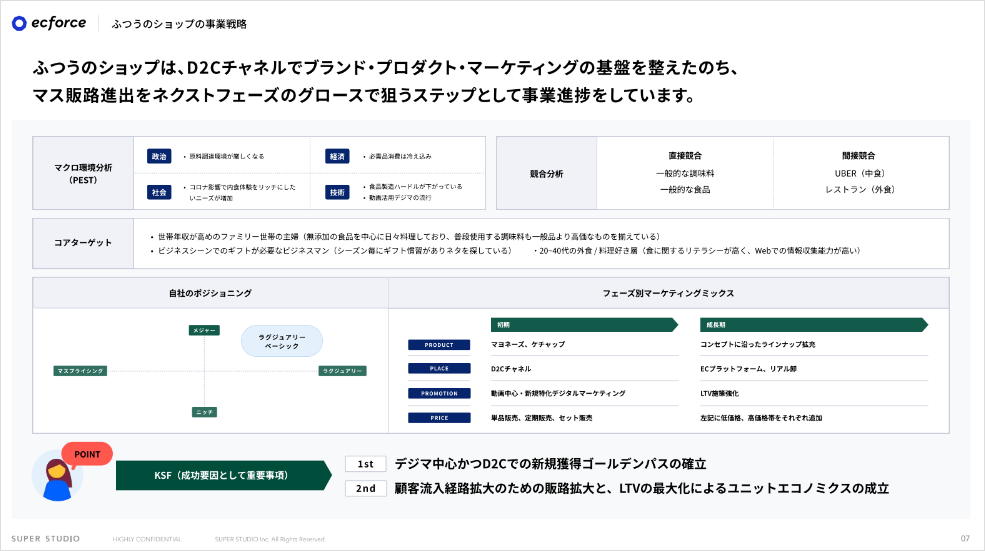The image size is (985, 551).
Task: Click the メジャー axis label
Action: 204,330
